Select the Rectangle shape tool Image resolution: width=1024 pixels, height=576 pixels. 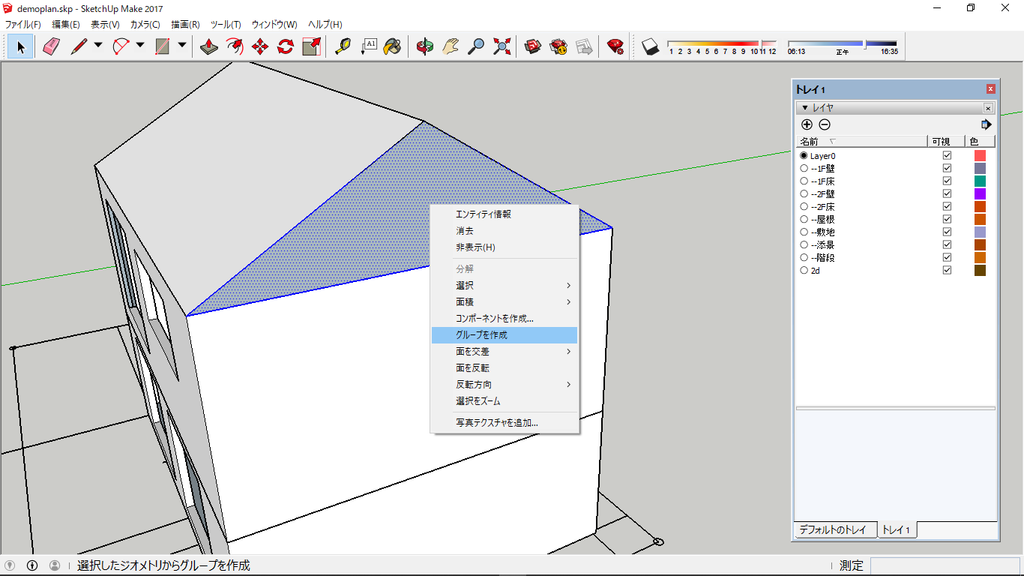(x=163, y=46)
